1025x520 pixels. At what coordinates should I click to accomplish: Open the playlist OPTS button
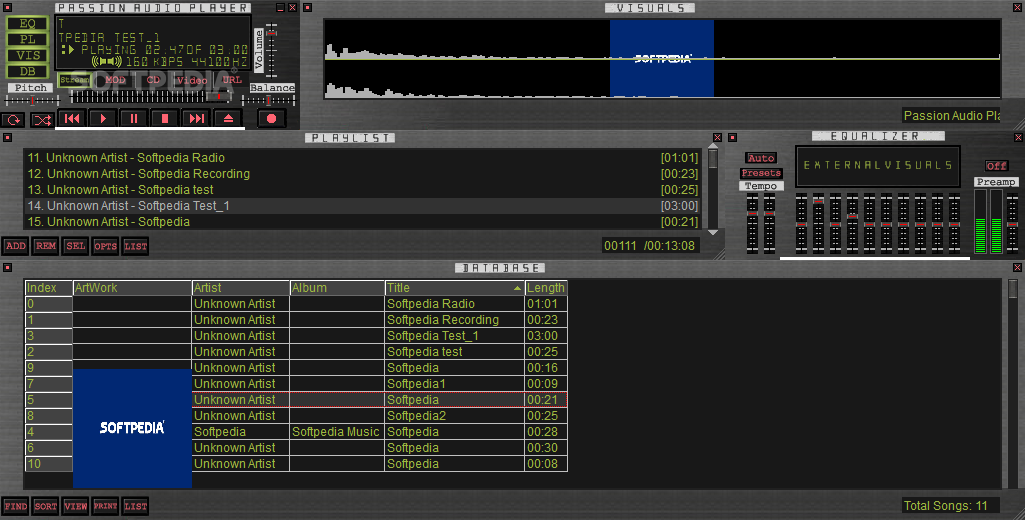click(105, 246)
